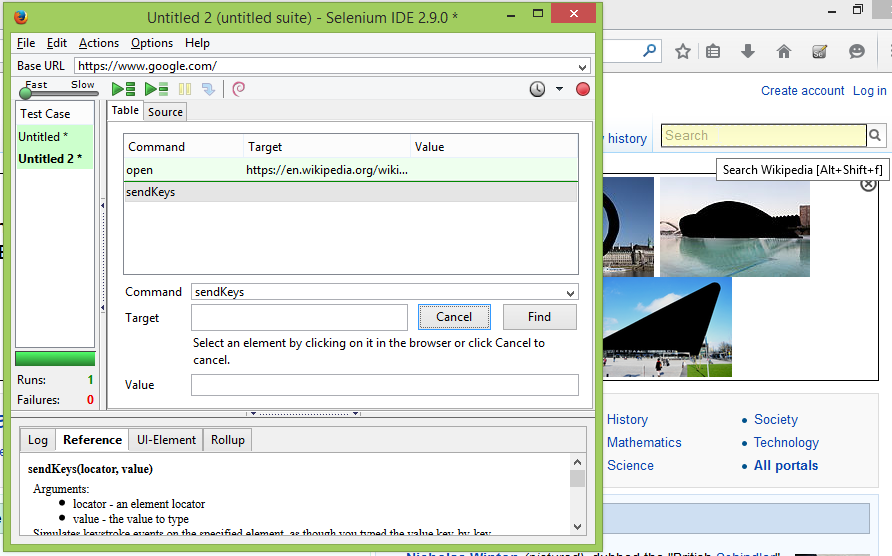Open the Rollup tab
This screenshot has height=556, width=892.
tap(228, 440)
